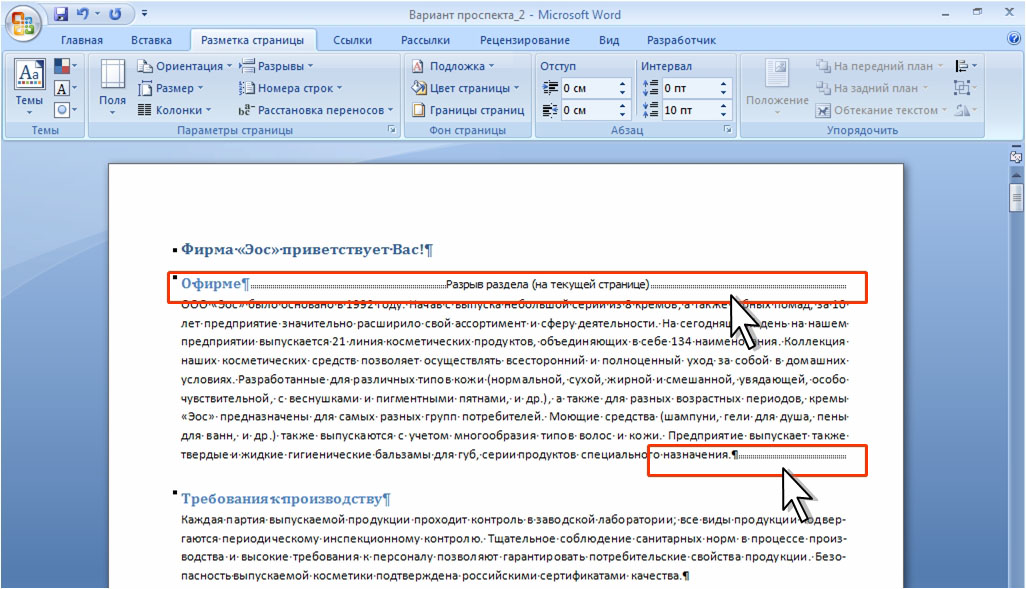The width and height of the screenshot is (1026, 589).
Task: Open theme fonts dropdown
Action: coord(65,88)
